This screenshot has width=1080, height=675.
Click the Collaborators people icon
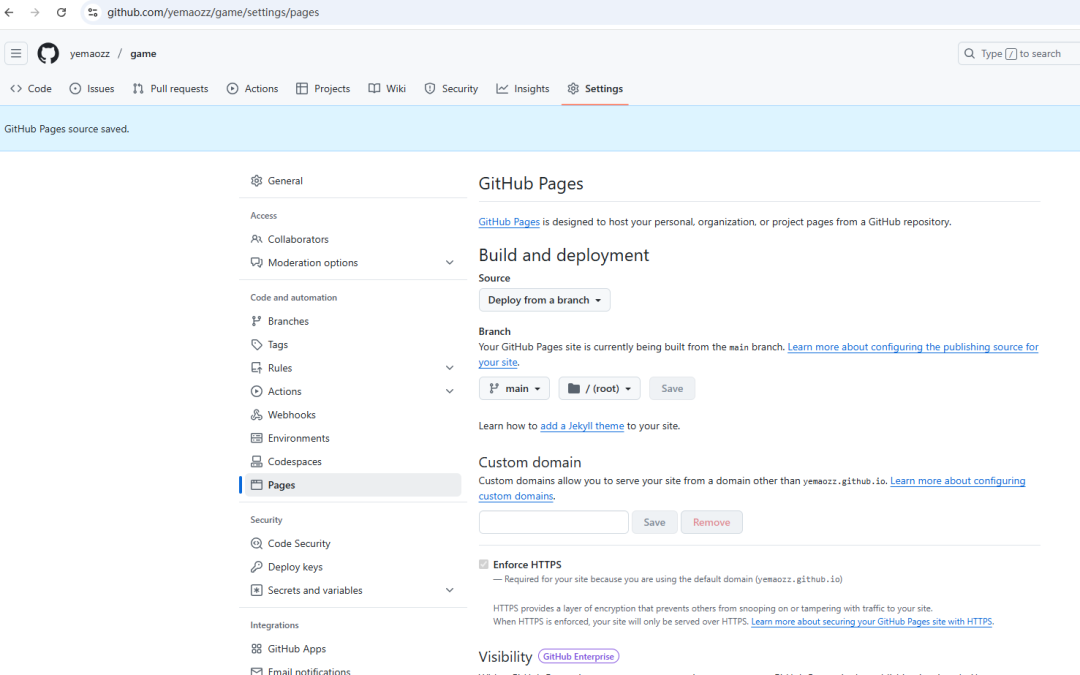pyautogui.click(x=256, y=239)
